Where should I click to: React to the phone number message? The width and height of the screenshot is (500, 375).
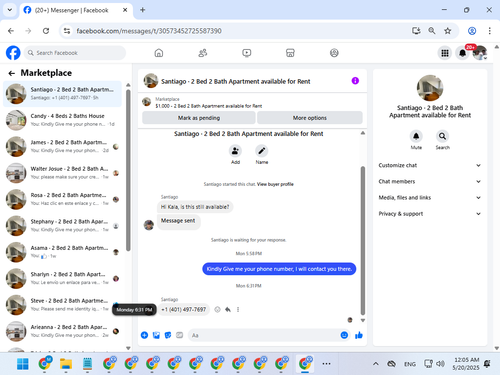217,309
